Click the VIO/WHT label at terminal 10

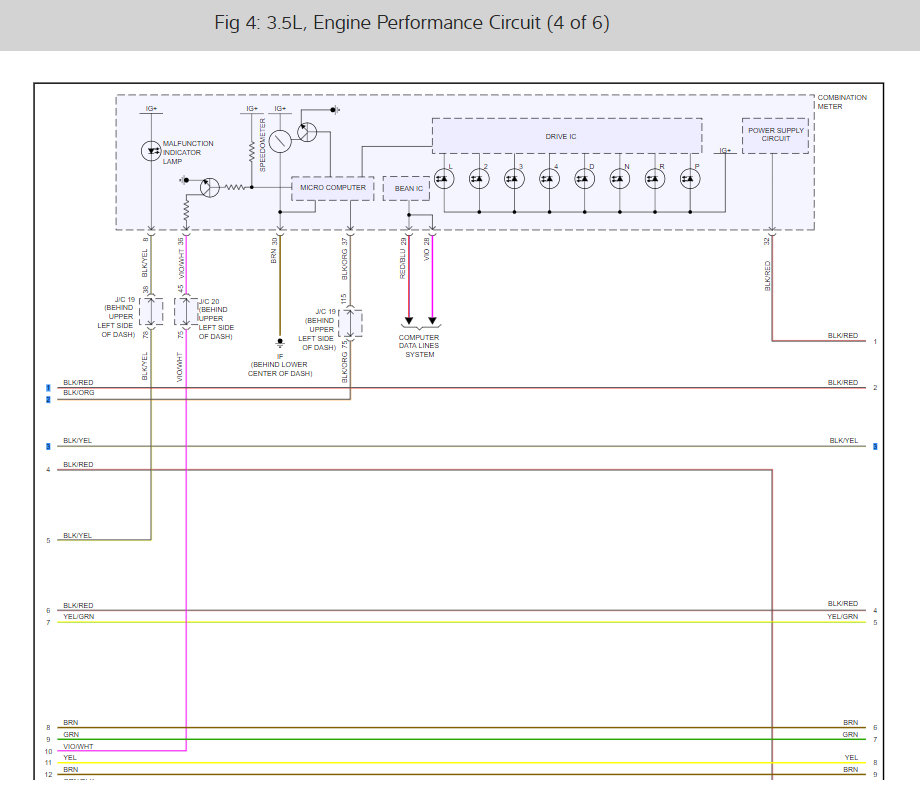78,746
